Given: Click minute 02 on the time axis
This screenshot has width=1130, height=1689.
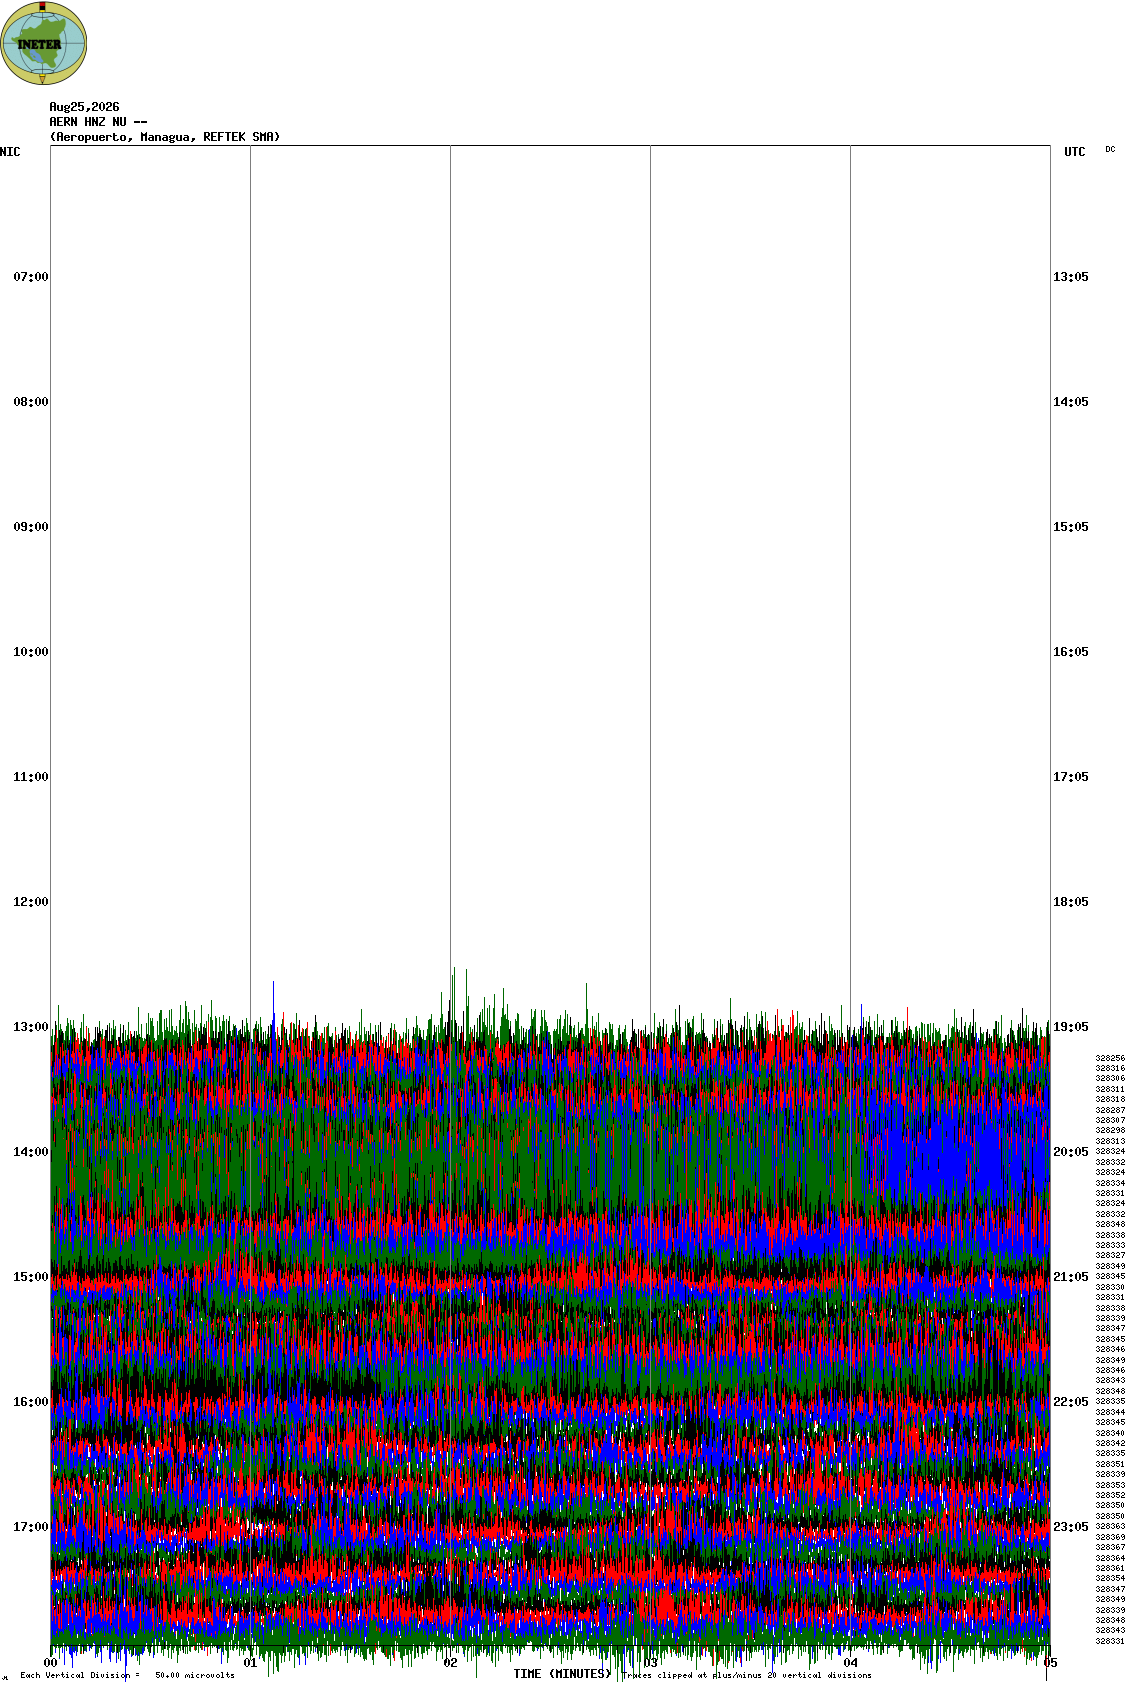Looking at the screenshot, I should tap(451, 1664).
